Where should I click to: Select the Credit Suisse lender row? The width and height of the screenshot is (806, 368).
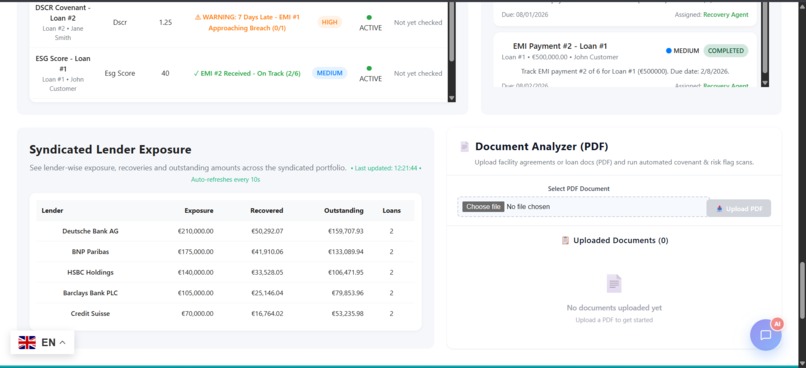pos(225,314)
